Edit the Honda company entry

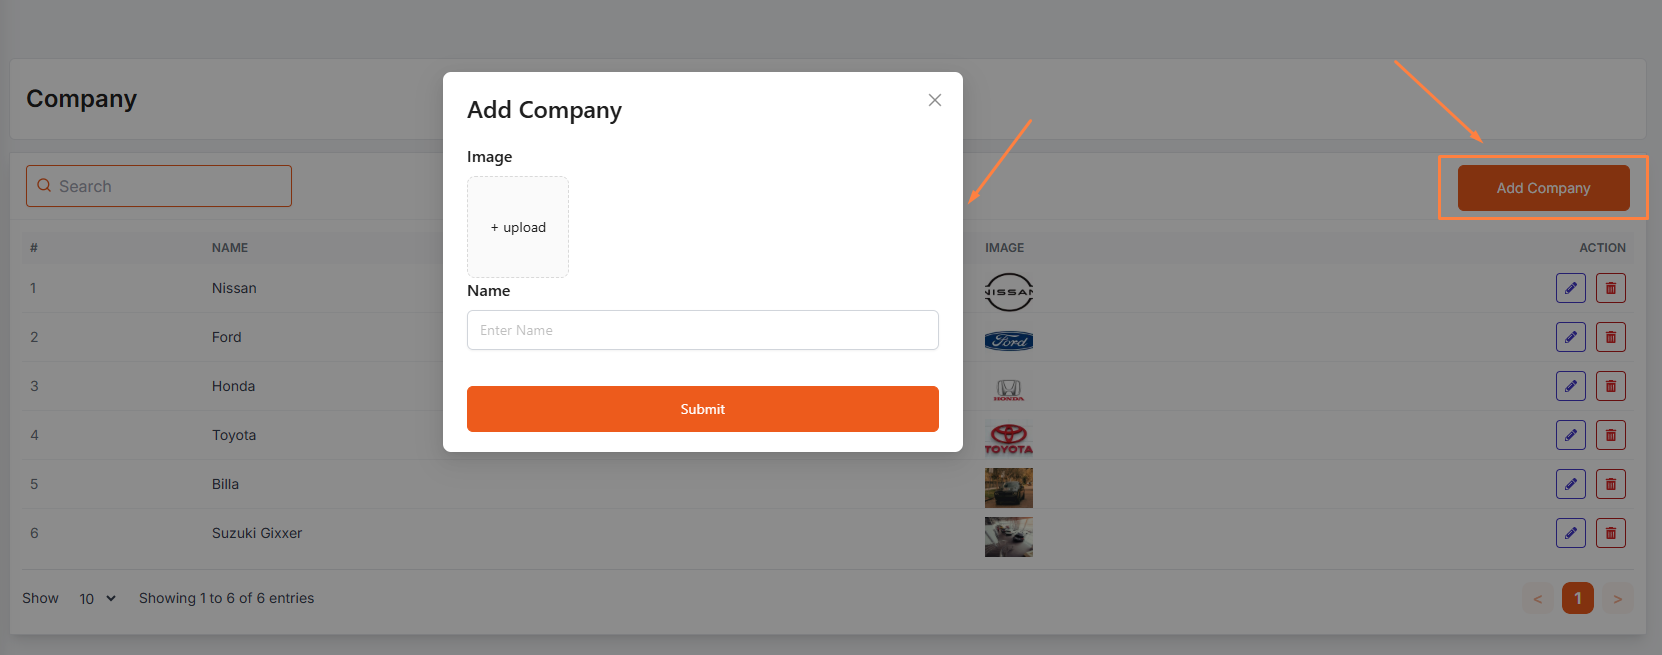[1571, 386]
